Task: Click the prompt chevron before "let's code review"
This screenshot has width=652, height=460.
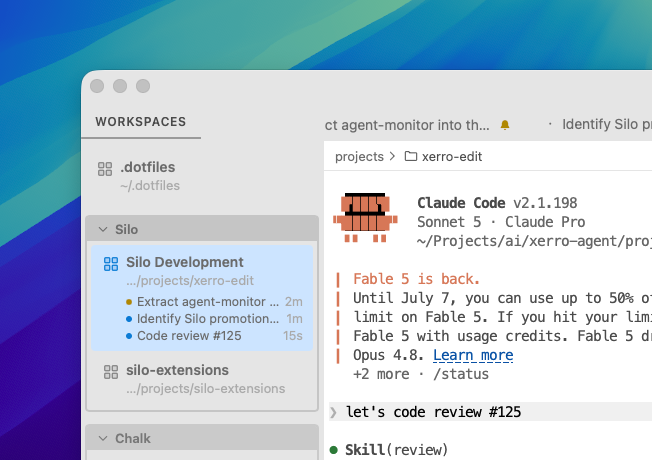Action: 333,412
